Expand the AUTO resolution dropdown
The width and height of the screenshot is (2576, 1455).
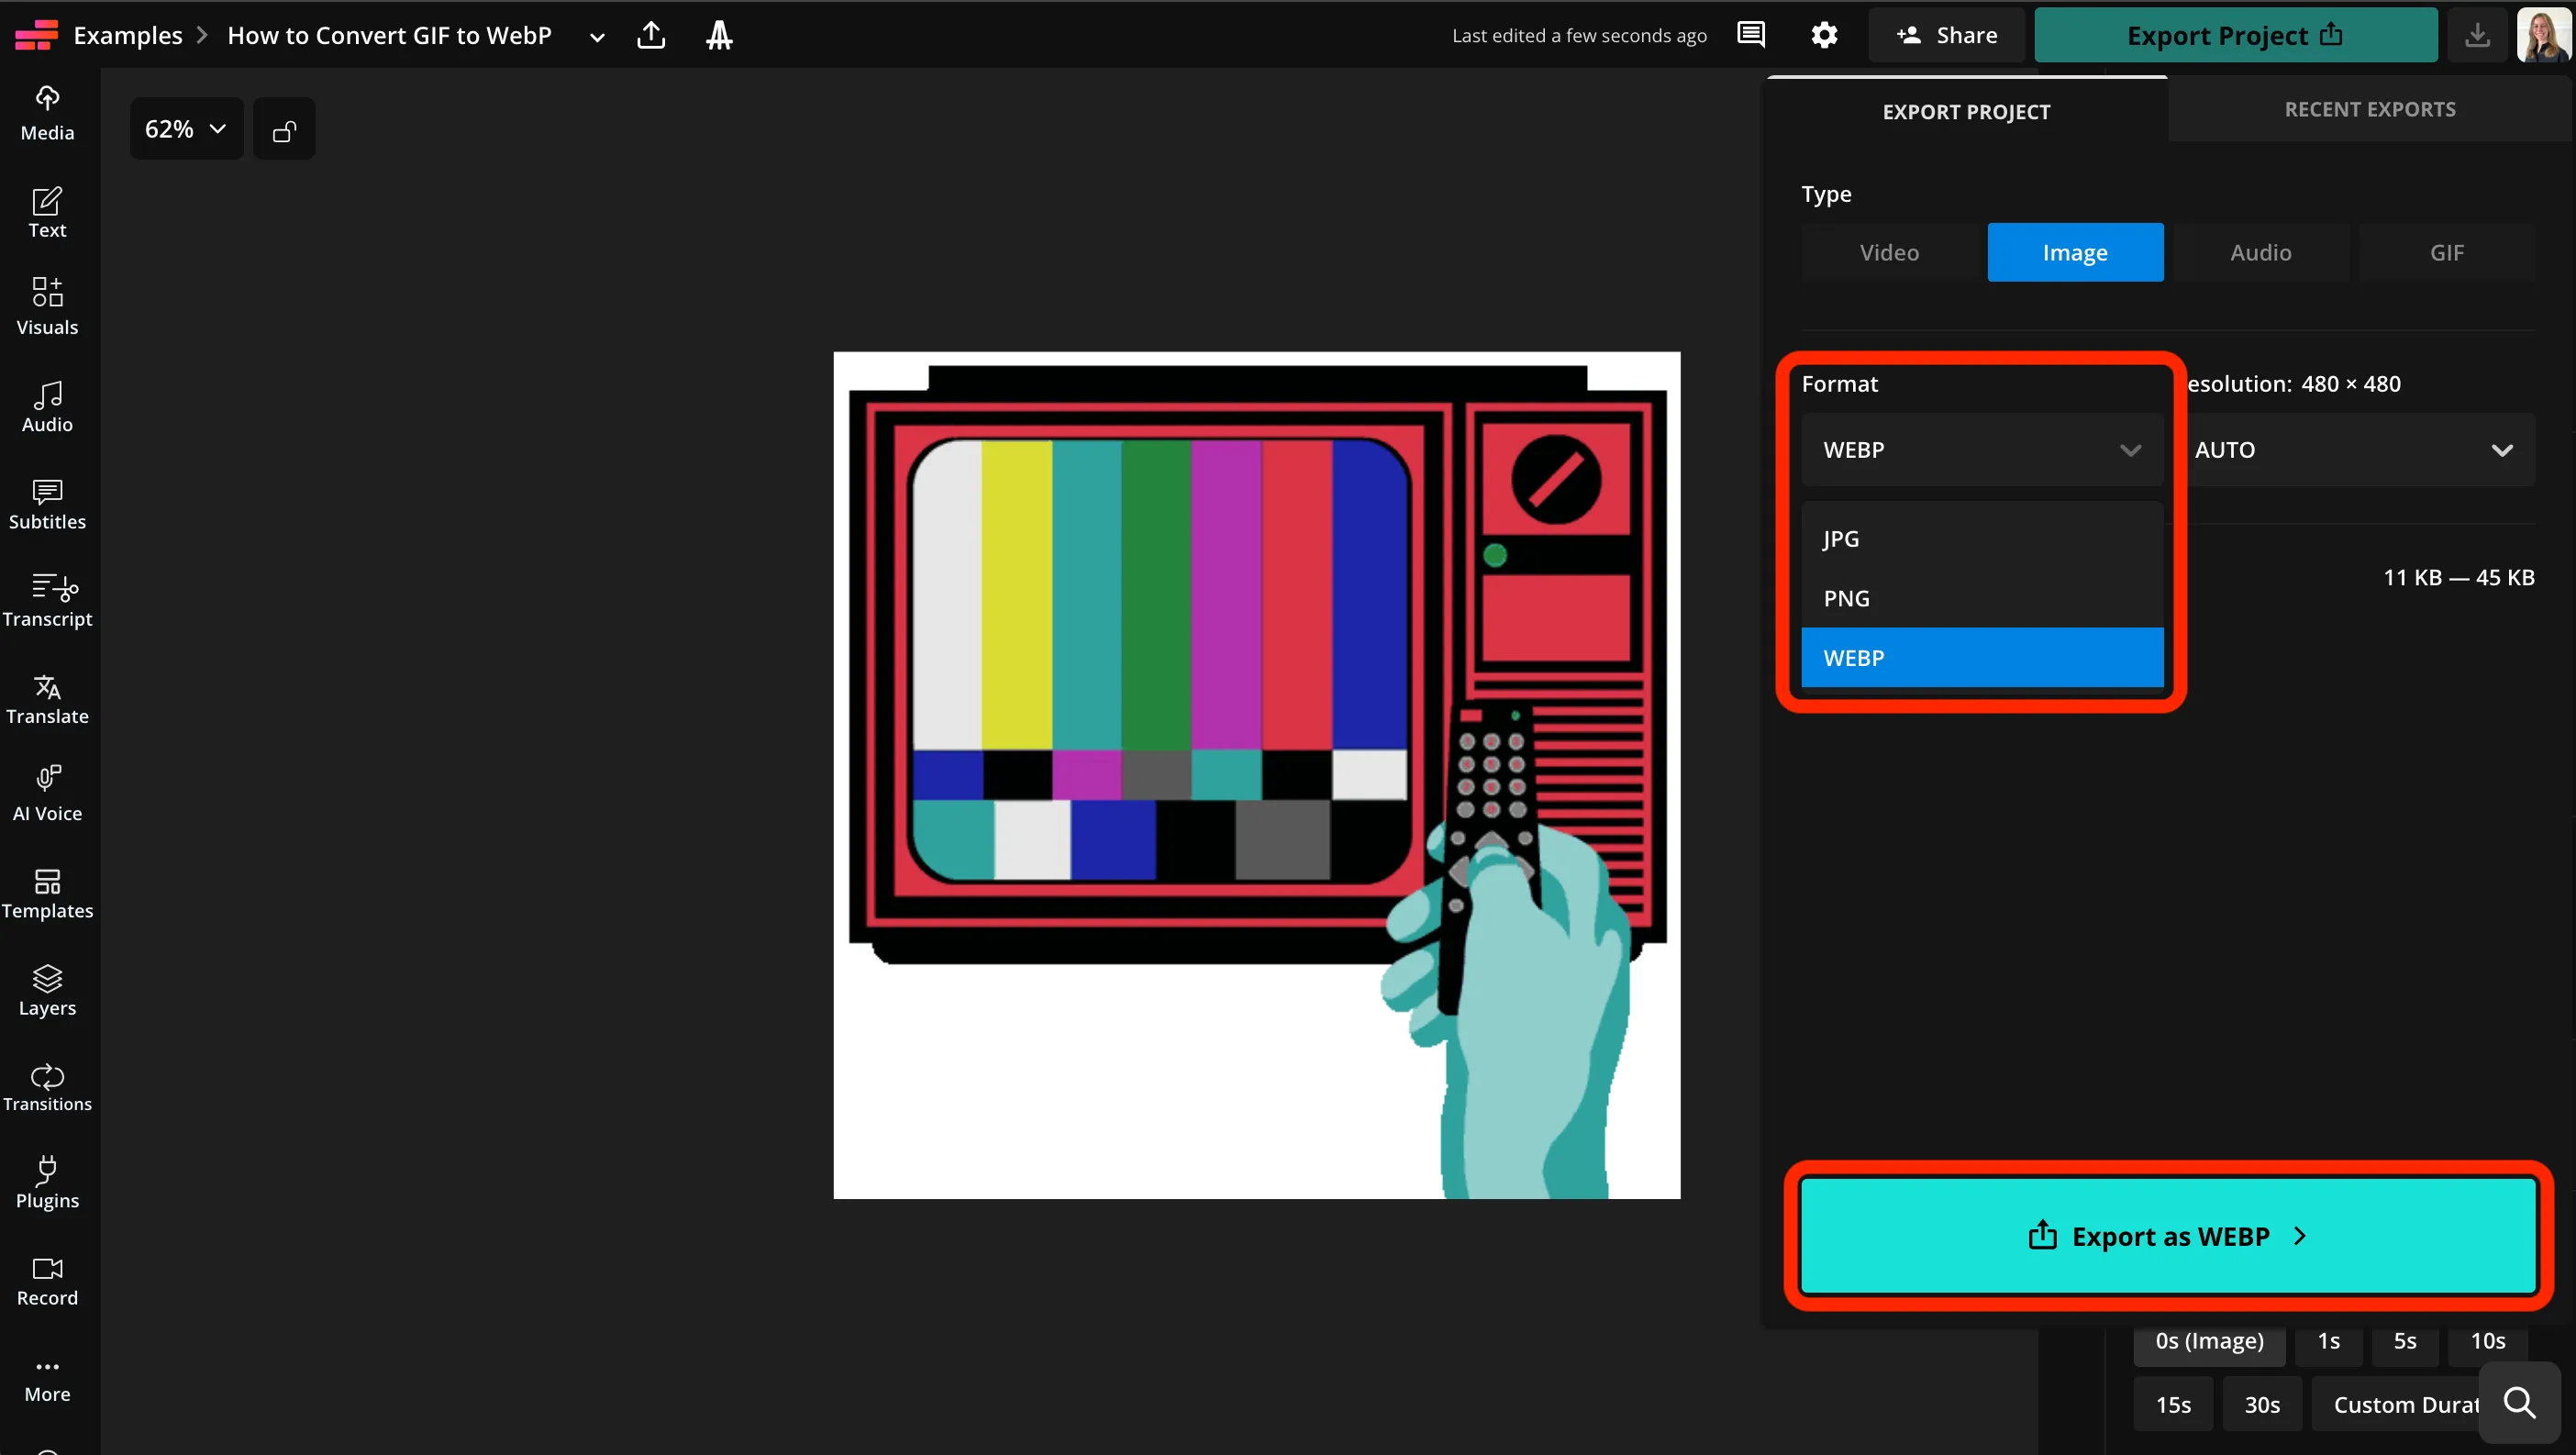2360,449
